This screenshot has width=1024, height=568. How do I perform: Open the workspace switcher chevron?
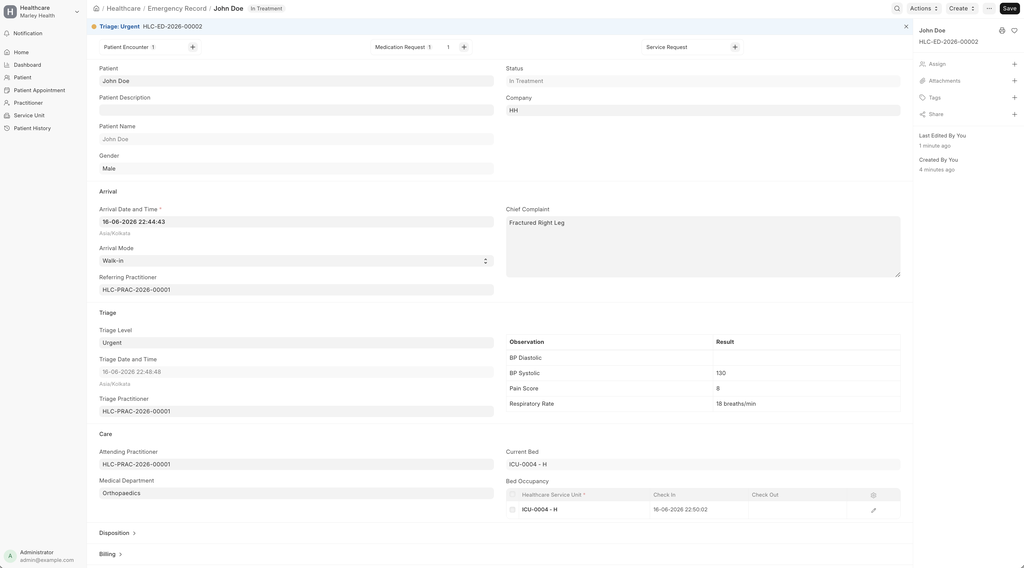[x=76, y=12]
